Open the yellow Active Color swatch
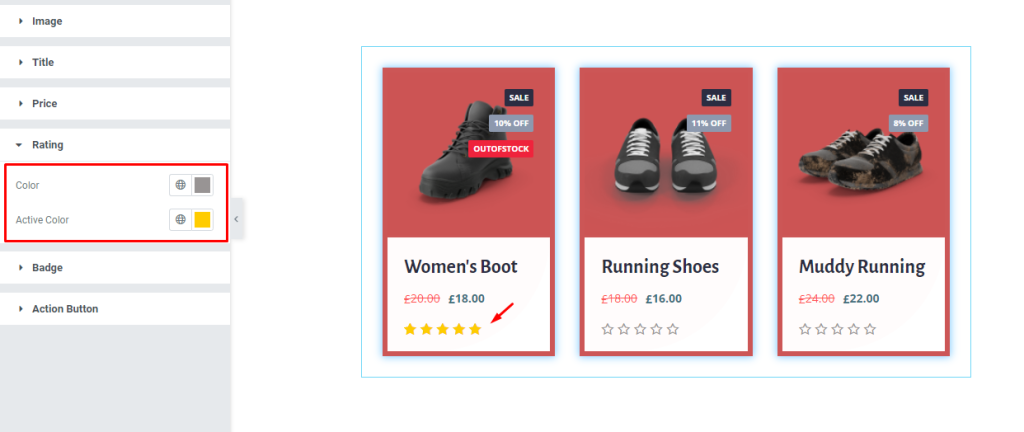1024x432 pixels. point(202,220)
